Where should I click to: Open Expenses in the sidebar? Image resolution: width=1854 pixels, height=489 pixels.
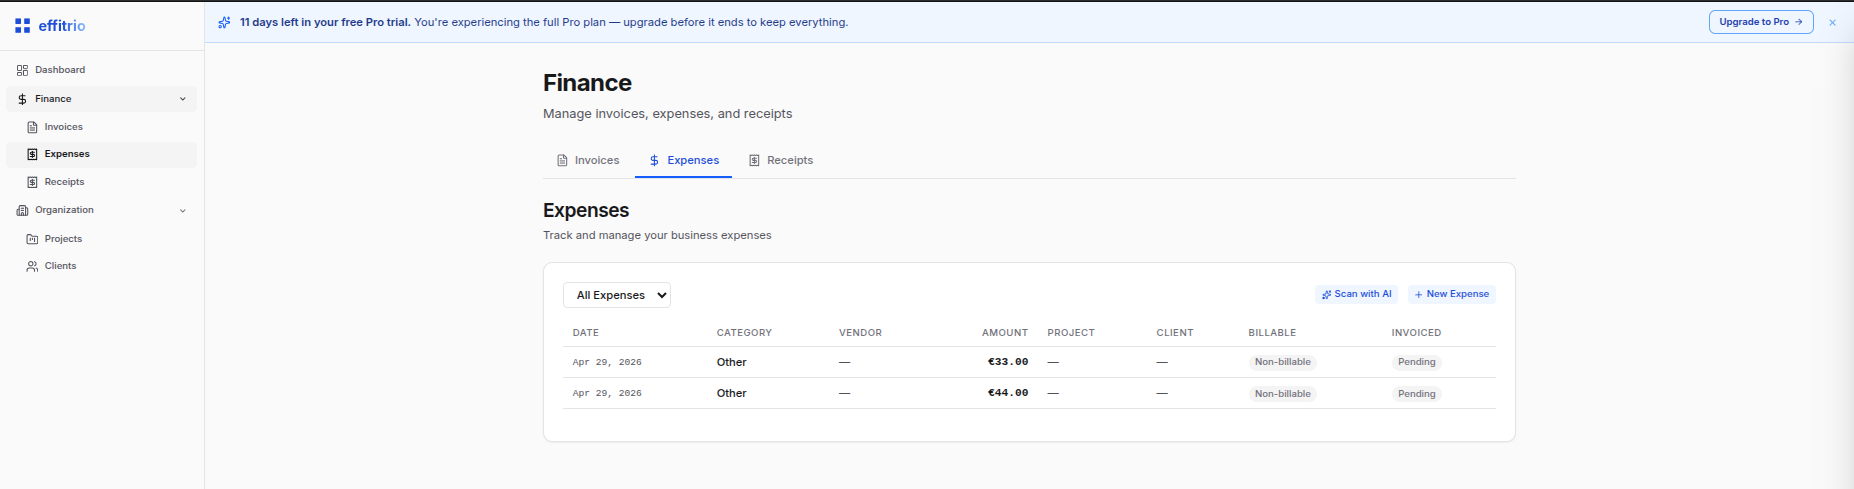102,154
